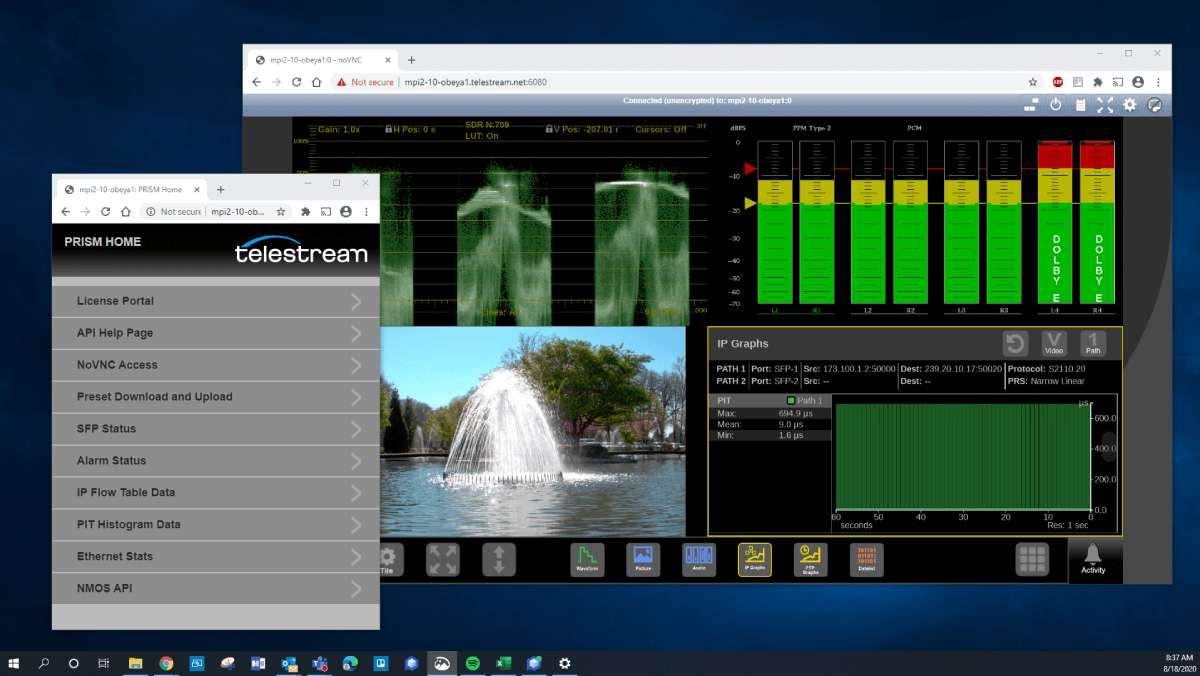Click the Cursors: Off readout
This screenshot has height=676, width=1200.
(x=661, y=129)
